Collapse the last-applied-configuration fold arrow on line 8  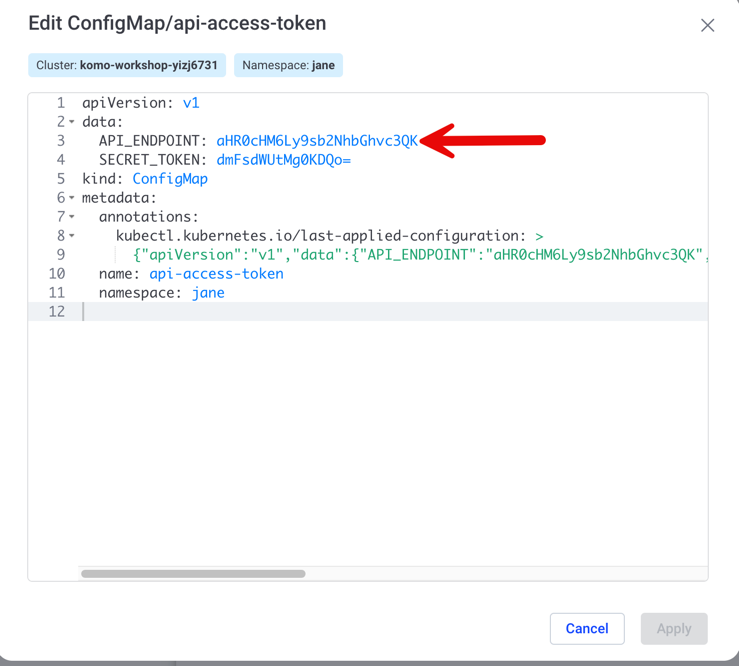[72, 235]
